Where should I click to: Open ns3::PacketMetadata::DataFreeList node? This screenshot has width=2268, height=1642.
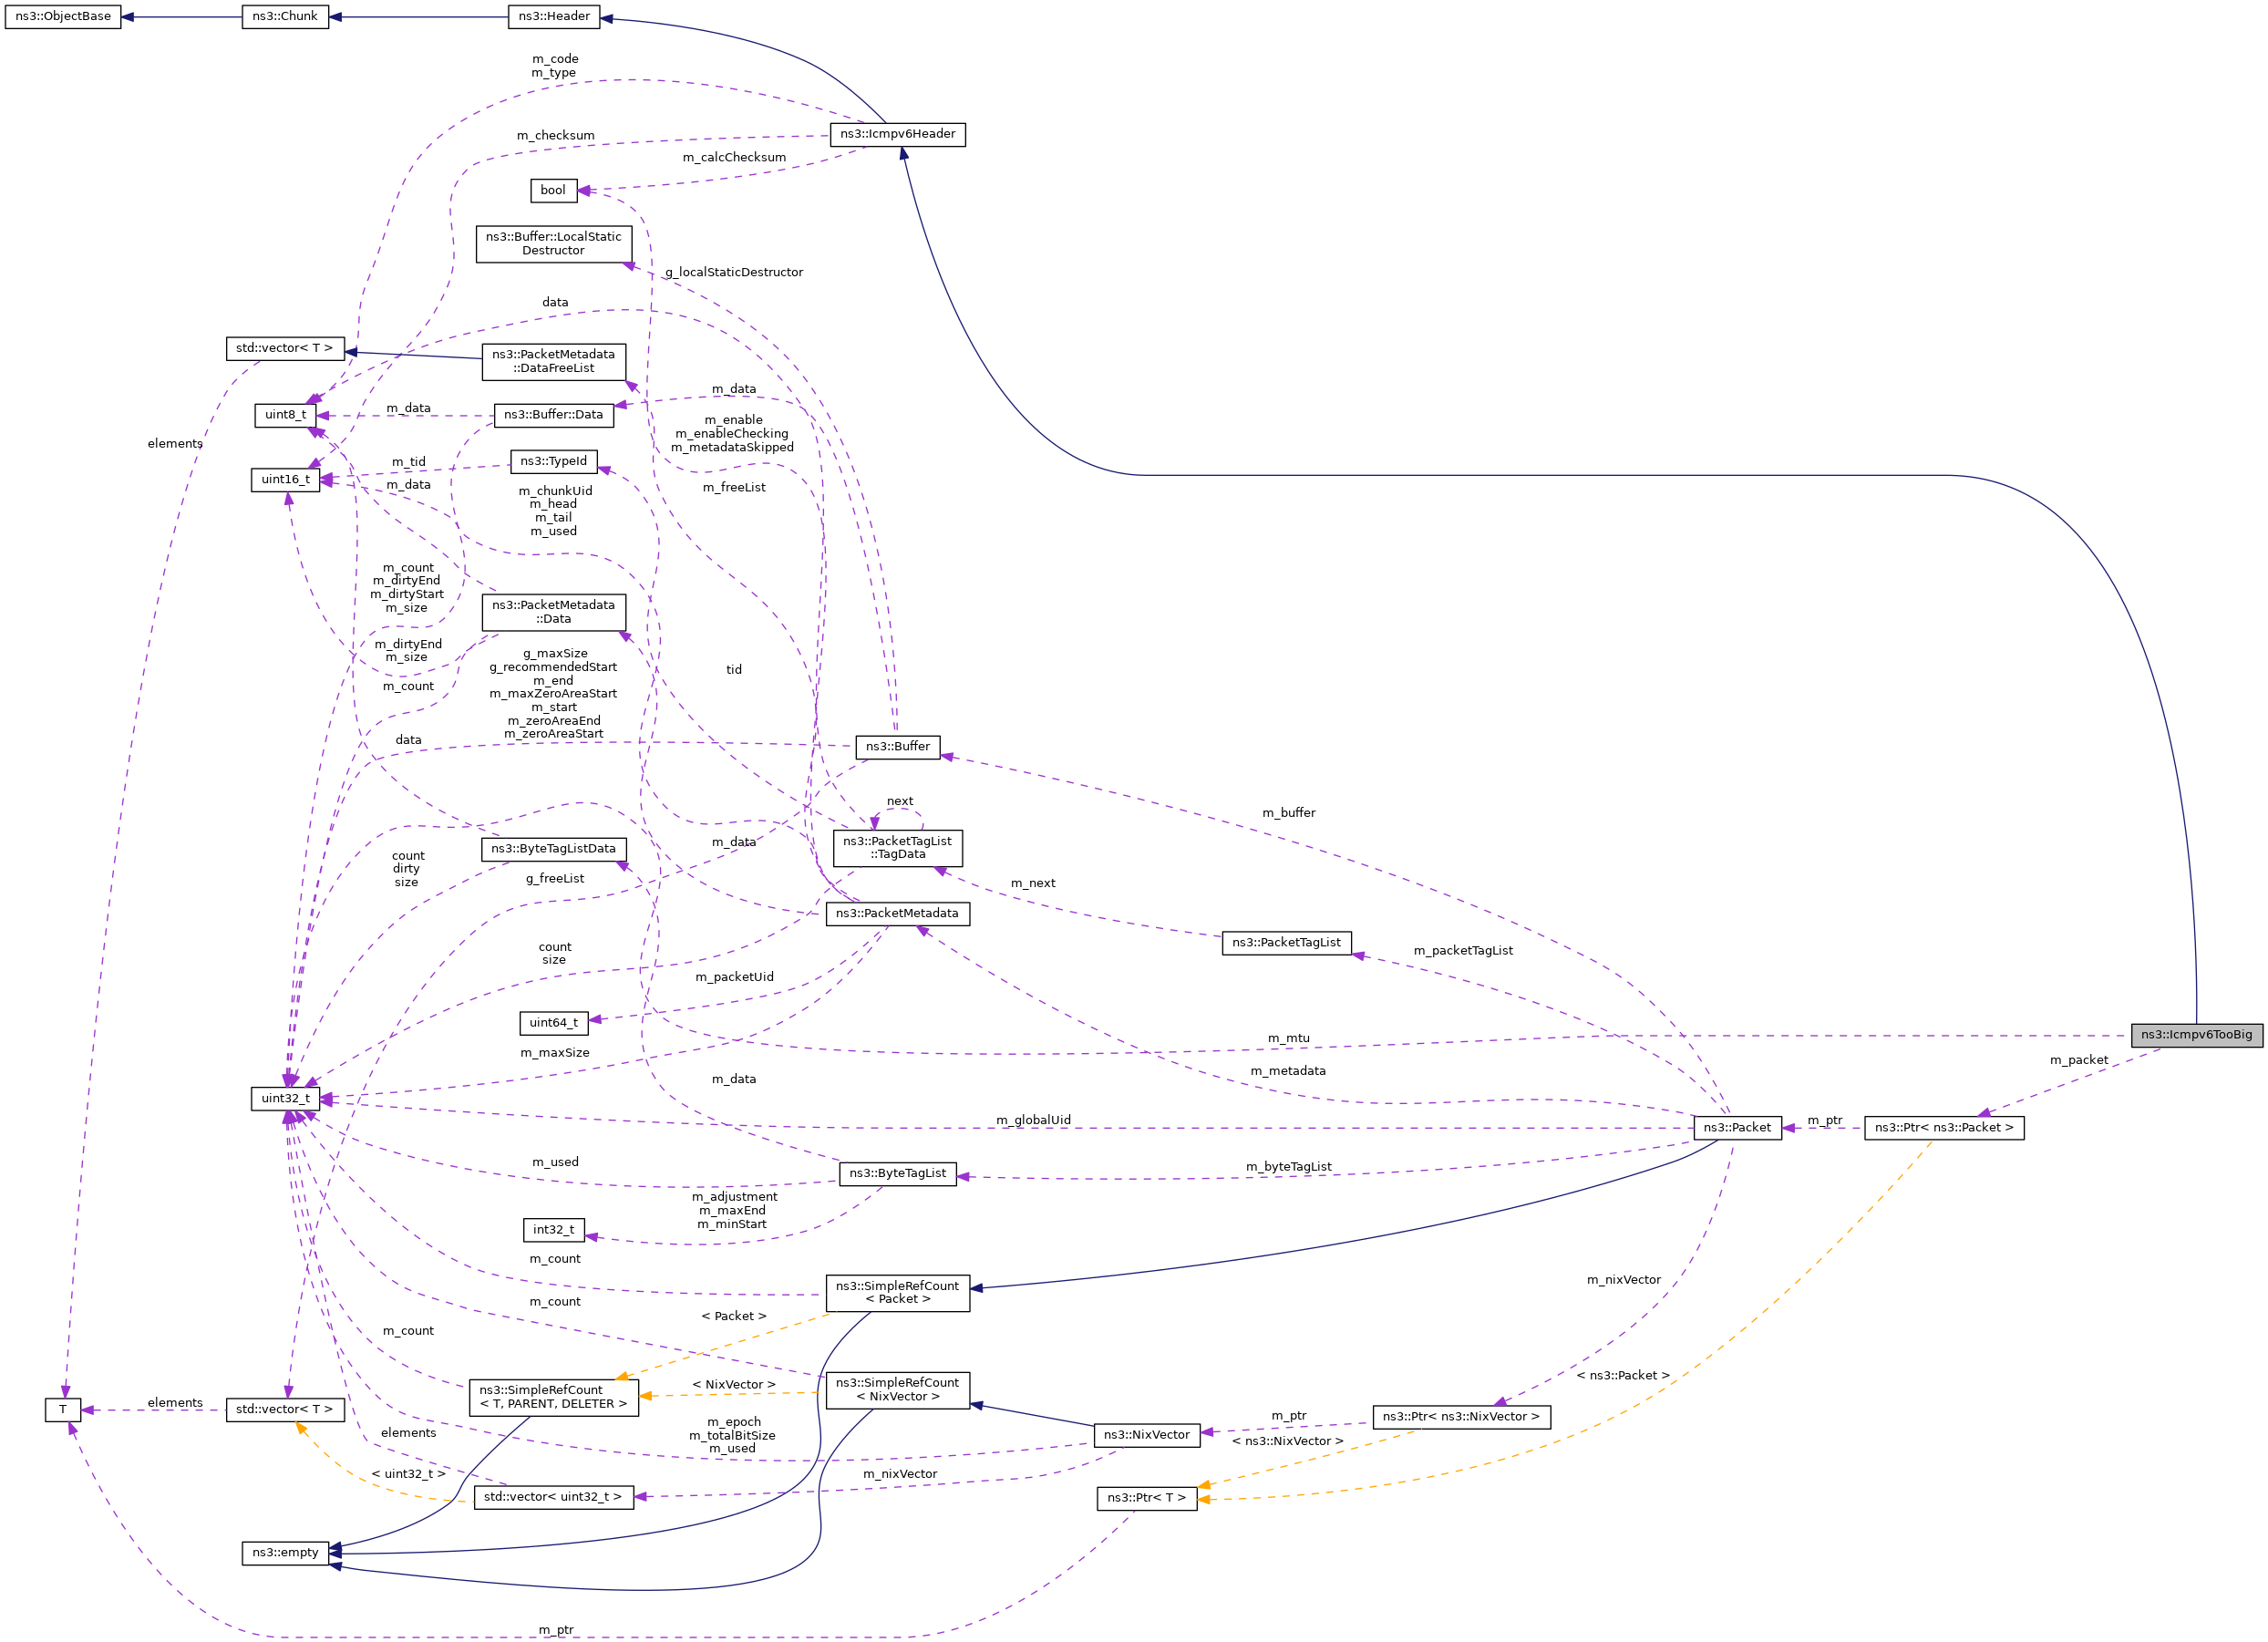click(554, 361)
